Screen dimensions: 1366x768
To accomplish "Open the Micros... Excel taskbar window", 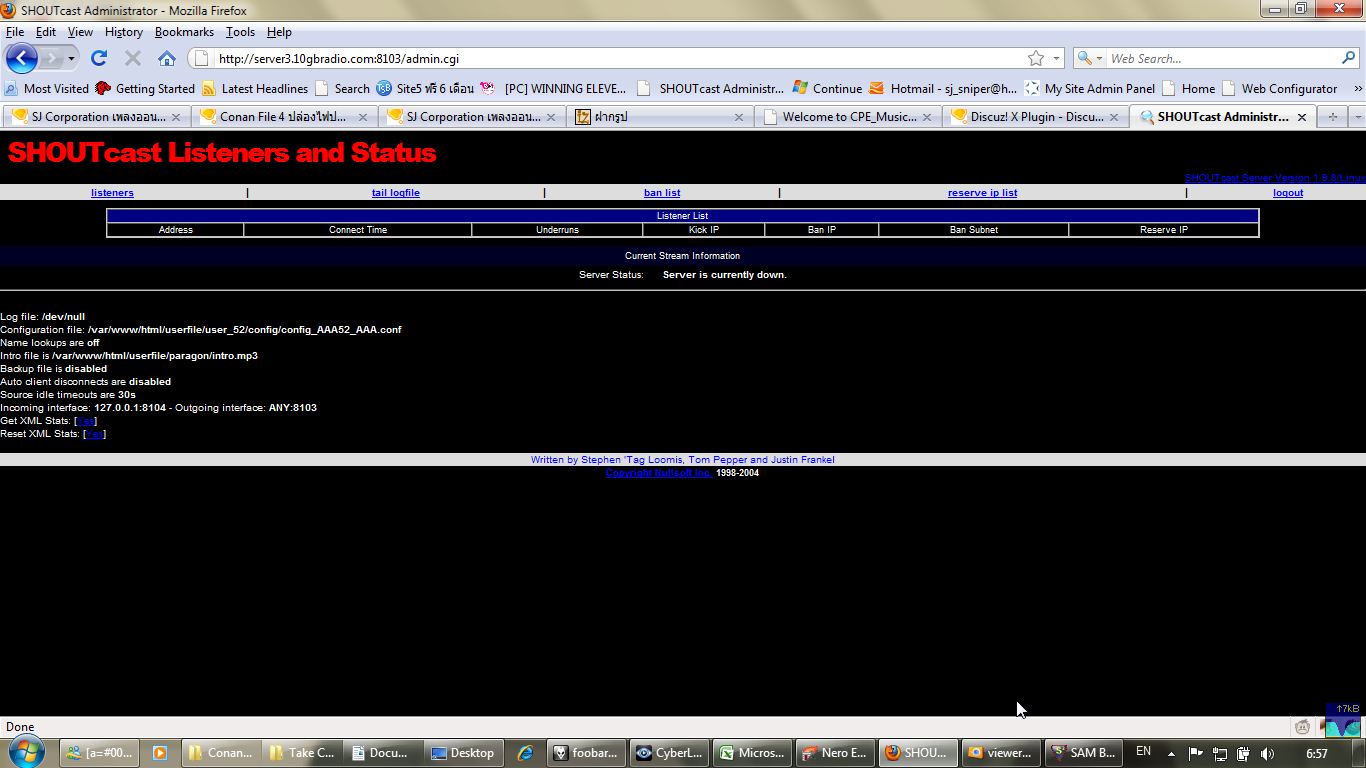I will (x=752, y=753).
